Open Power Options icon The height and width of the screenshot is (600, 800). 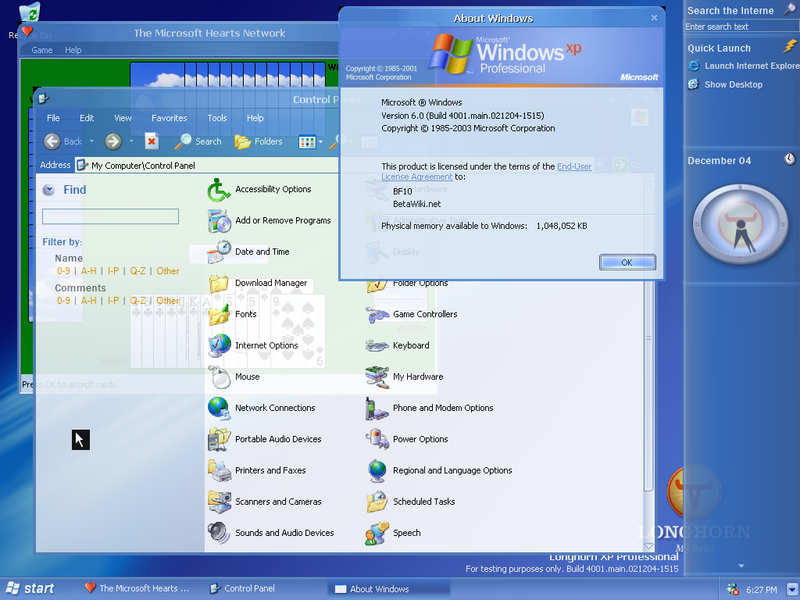(x=377, y=439)
